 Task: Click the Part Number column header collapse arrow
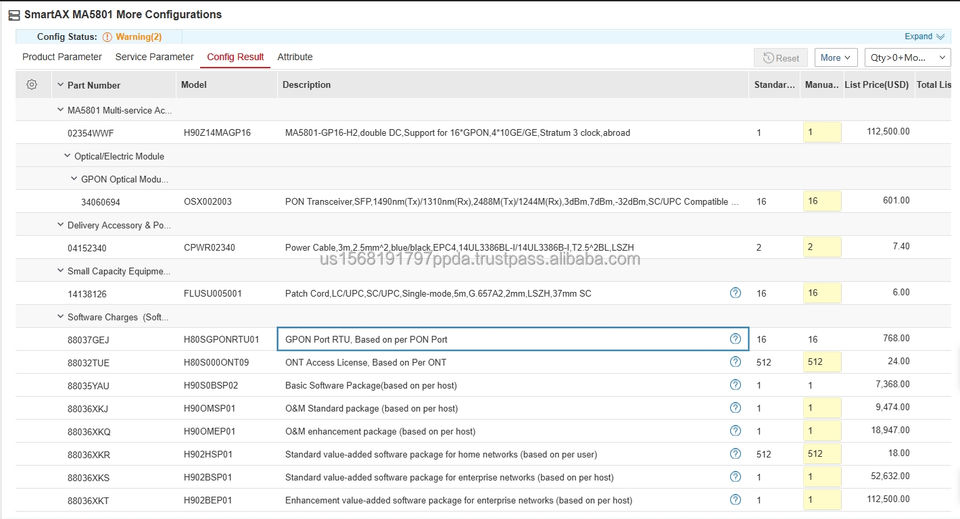[60, 85]
